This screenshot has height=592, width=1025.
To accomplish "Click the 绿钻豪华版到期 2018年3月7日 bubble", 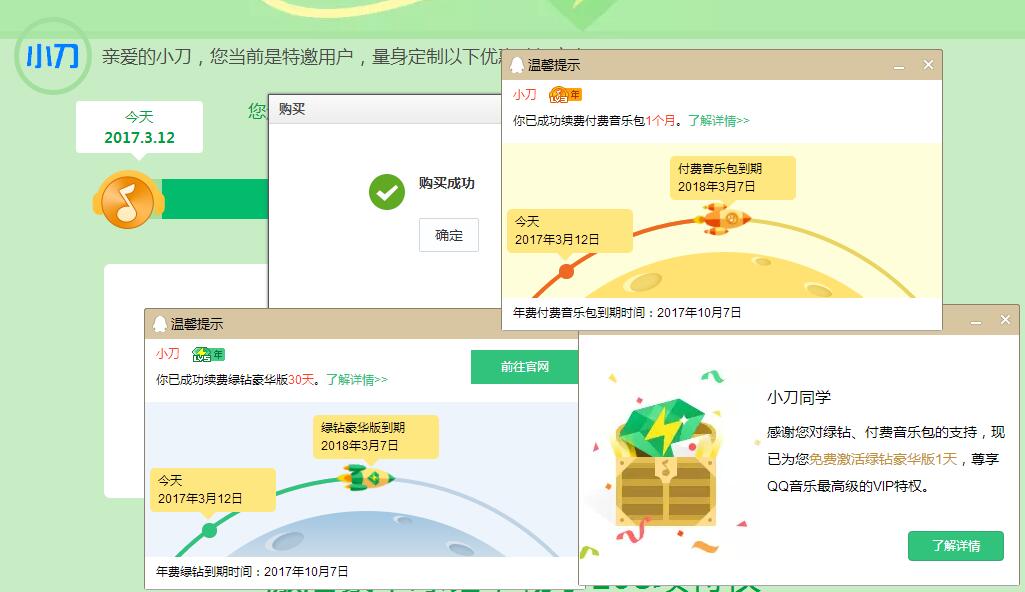I will click(376, 436).
